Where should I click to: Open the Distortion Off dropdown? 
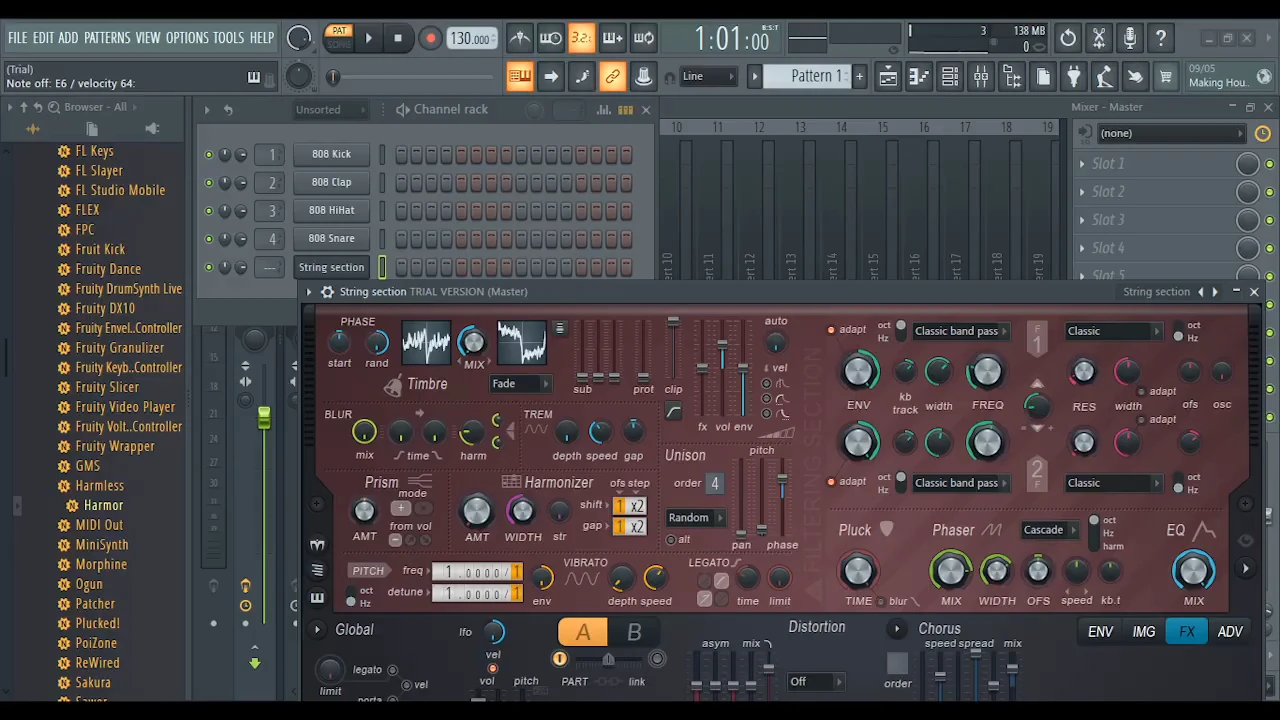tap(816, 682)
